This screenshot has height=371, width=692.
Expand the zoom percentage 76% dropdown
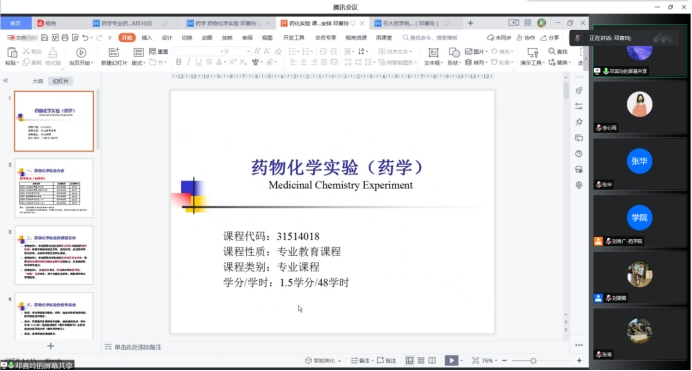click(x=490, y=360)
